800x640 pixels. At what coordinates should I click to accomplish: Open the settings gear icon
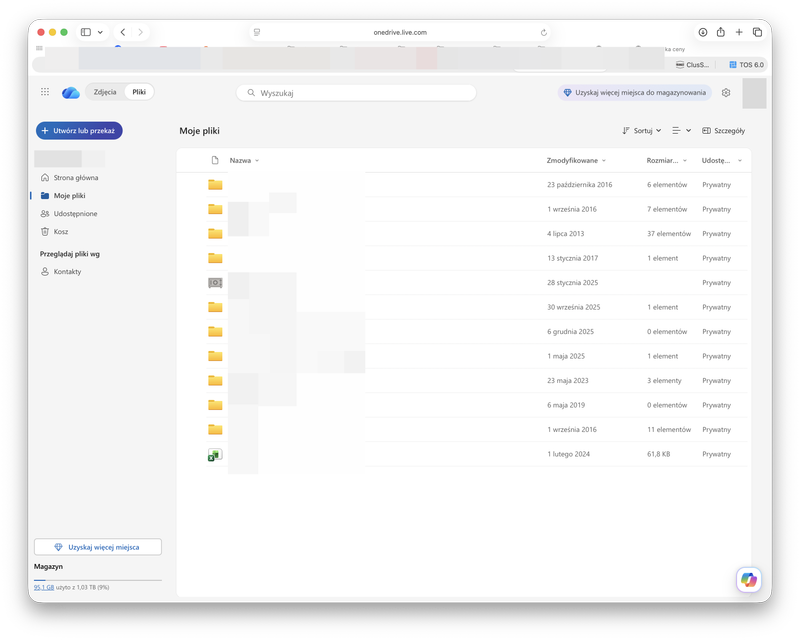point(726,92)
